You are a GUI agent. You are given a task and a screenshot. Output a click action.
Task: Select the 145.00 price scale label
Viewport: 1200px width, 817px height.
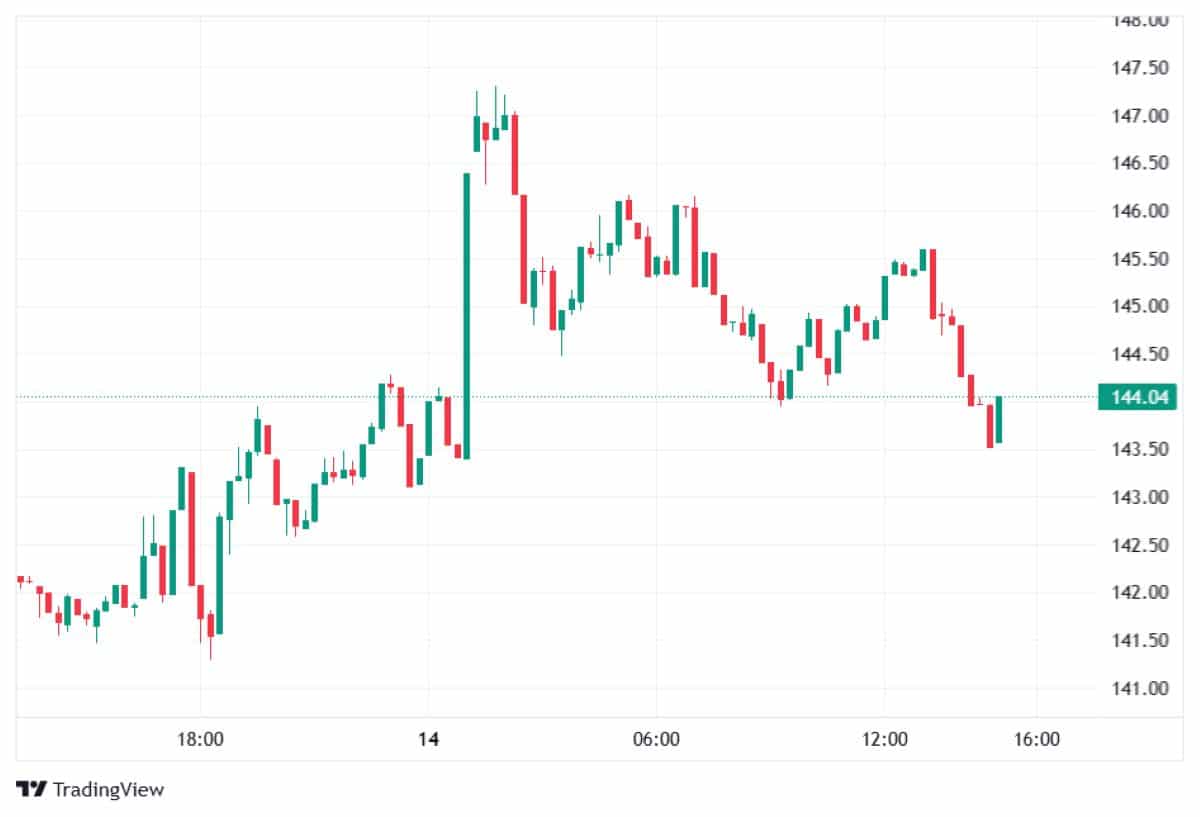1139,306
